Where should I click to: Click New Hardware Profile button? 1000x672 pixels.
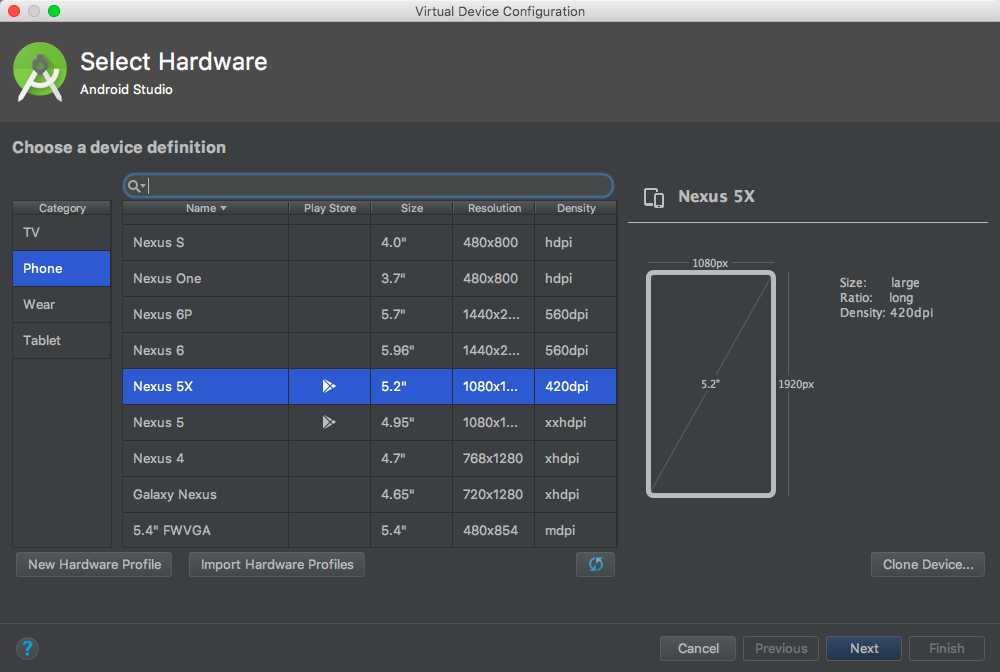94,564
